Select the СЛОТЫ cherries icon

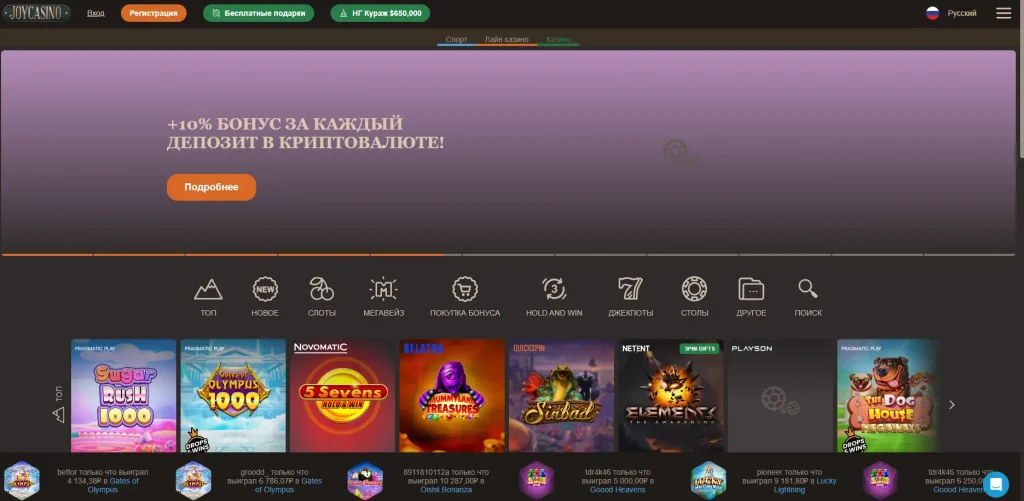322,289
